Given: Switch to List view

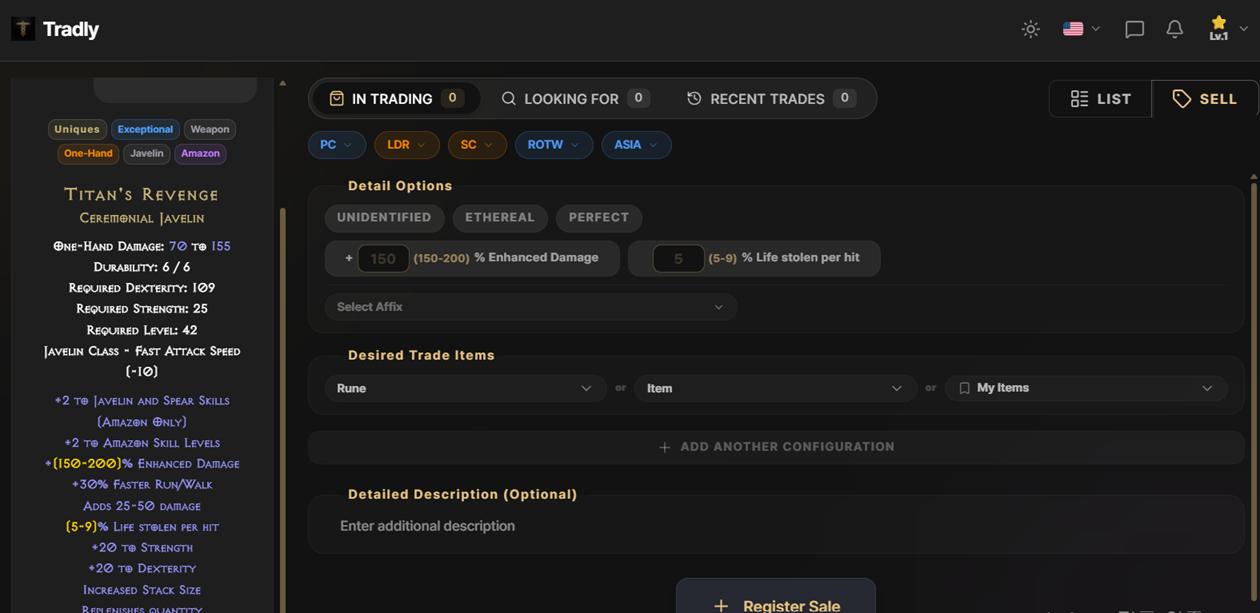Looking at the screenshot, I should tap(1100, 99).
